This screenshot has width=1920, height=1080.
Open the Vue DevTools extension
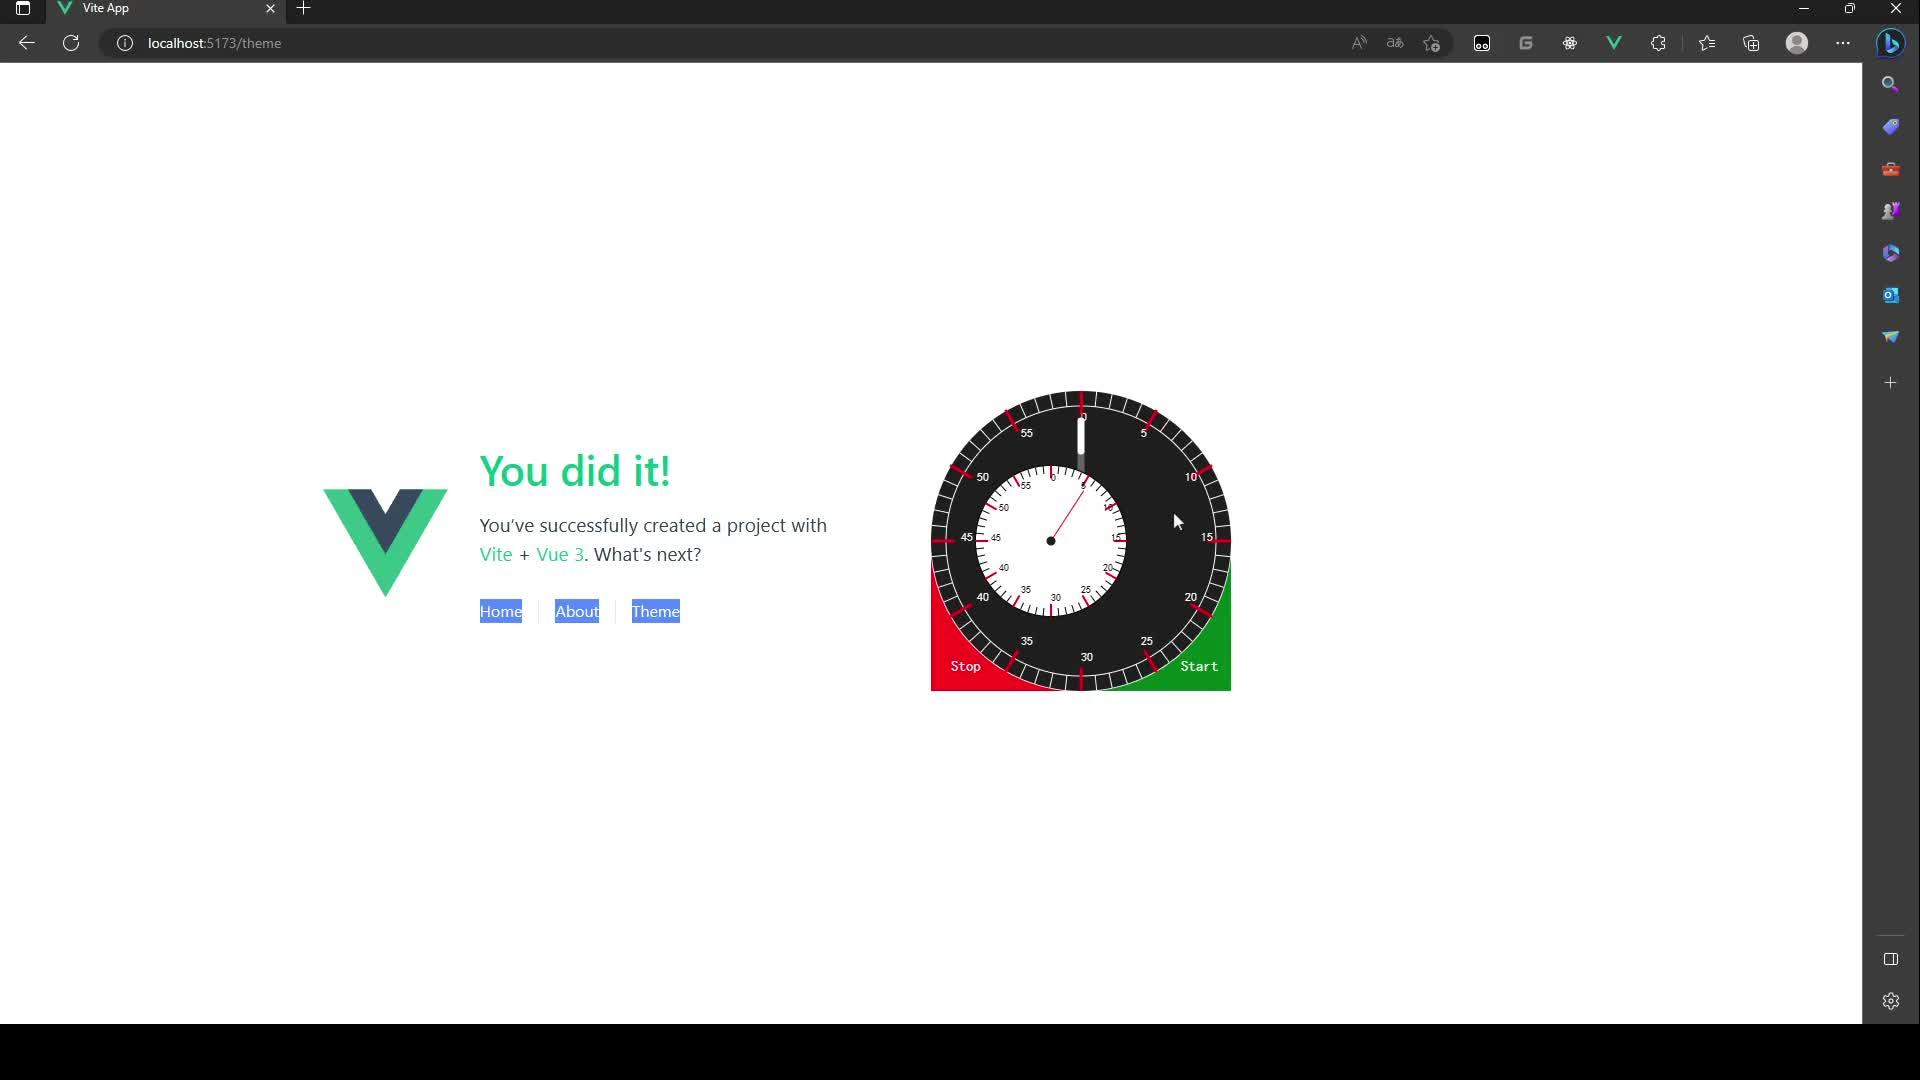1614,43
